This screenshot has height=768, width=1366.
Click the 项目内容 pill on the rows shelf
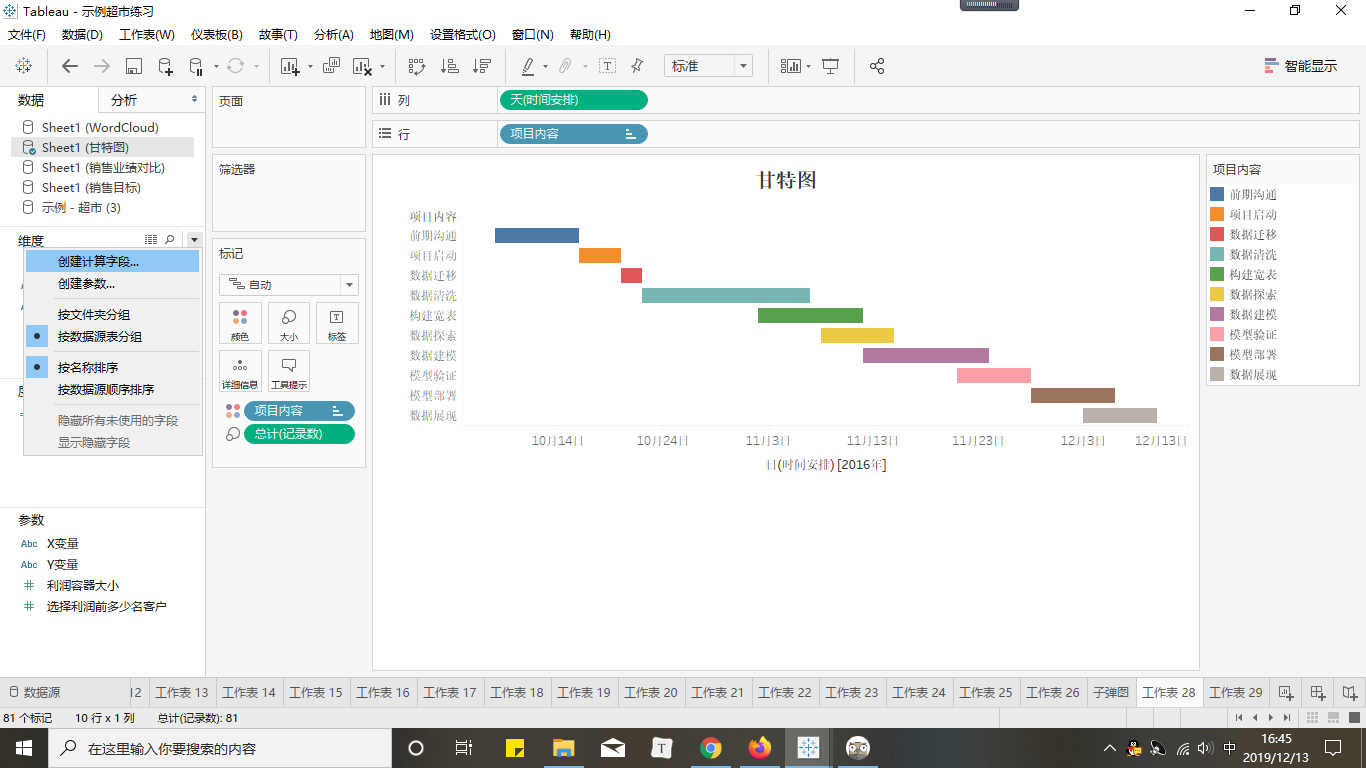coord(573,133)
